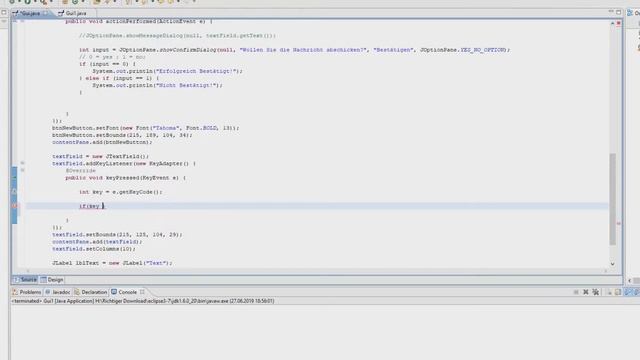Image resolution: width=640 pixels, height=360 pixels.
Task: Click horizontal scrollbar right arrow in editor
Action: click(x=605, y=271)
